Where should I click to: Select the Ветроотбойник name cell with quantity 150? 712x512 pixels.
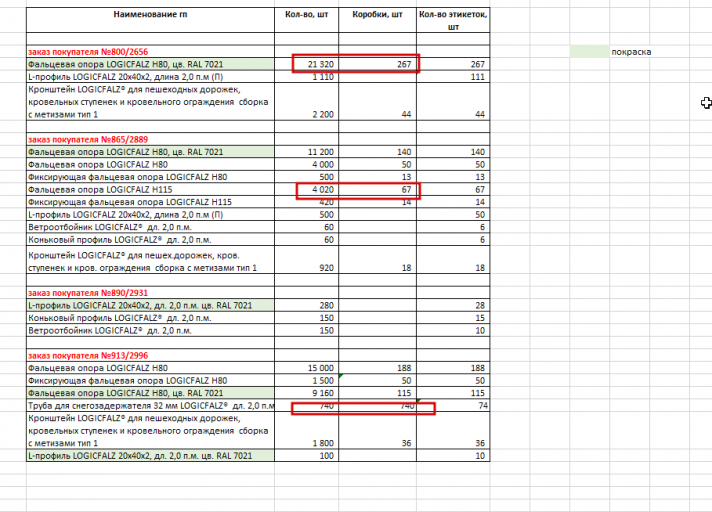150,330
